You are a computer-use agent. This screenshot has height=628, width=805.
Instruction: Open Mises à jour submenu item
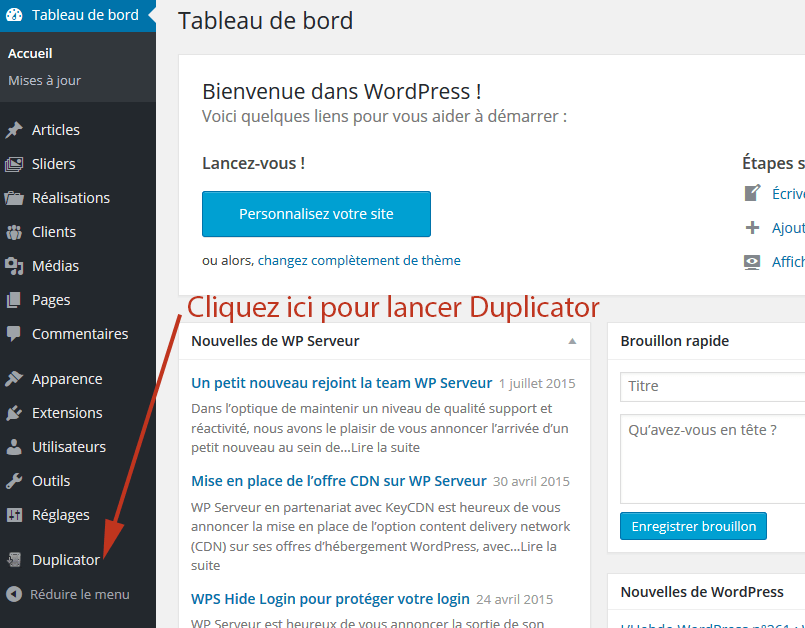(x=45, y=81)
